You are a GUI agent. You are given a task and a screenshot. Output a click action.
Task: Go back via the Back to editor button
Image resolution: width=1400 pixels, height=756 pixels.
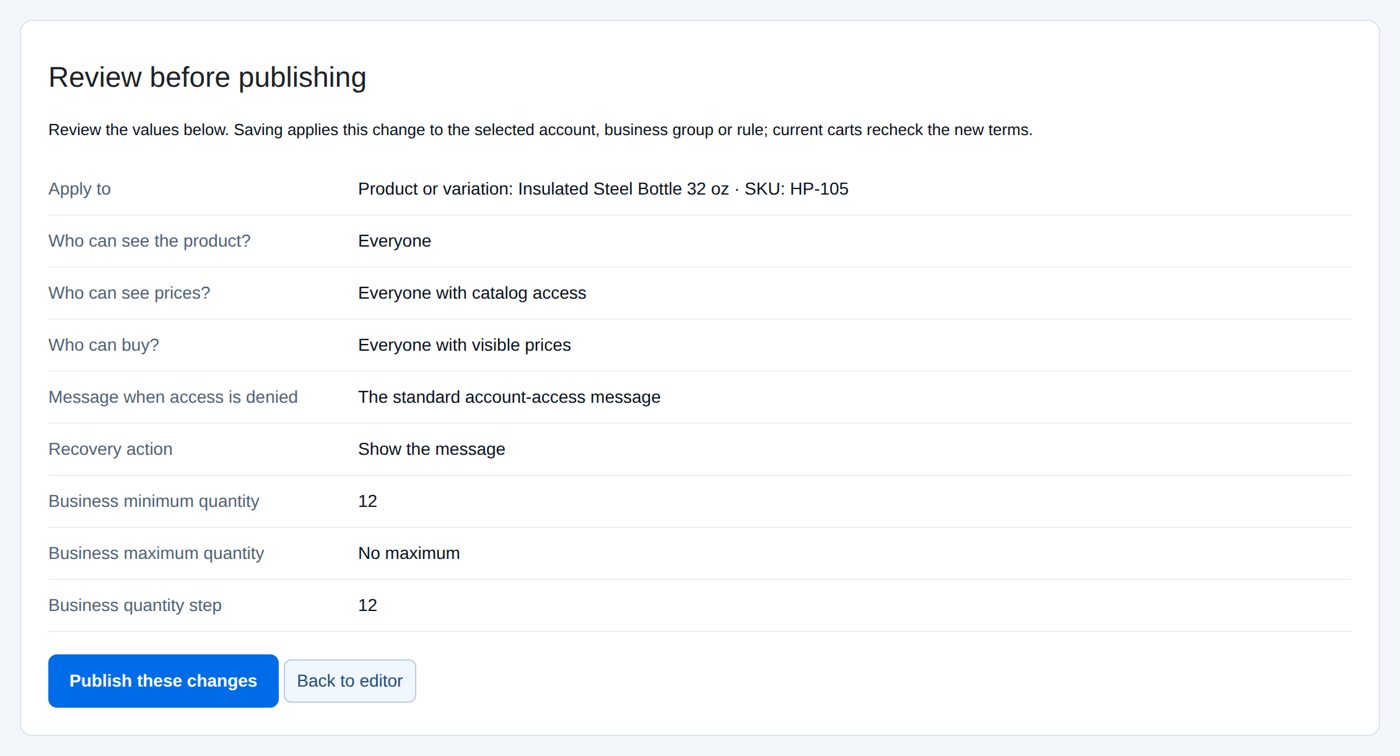tap(350, 681)
